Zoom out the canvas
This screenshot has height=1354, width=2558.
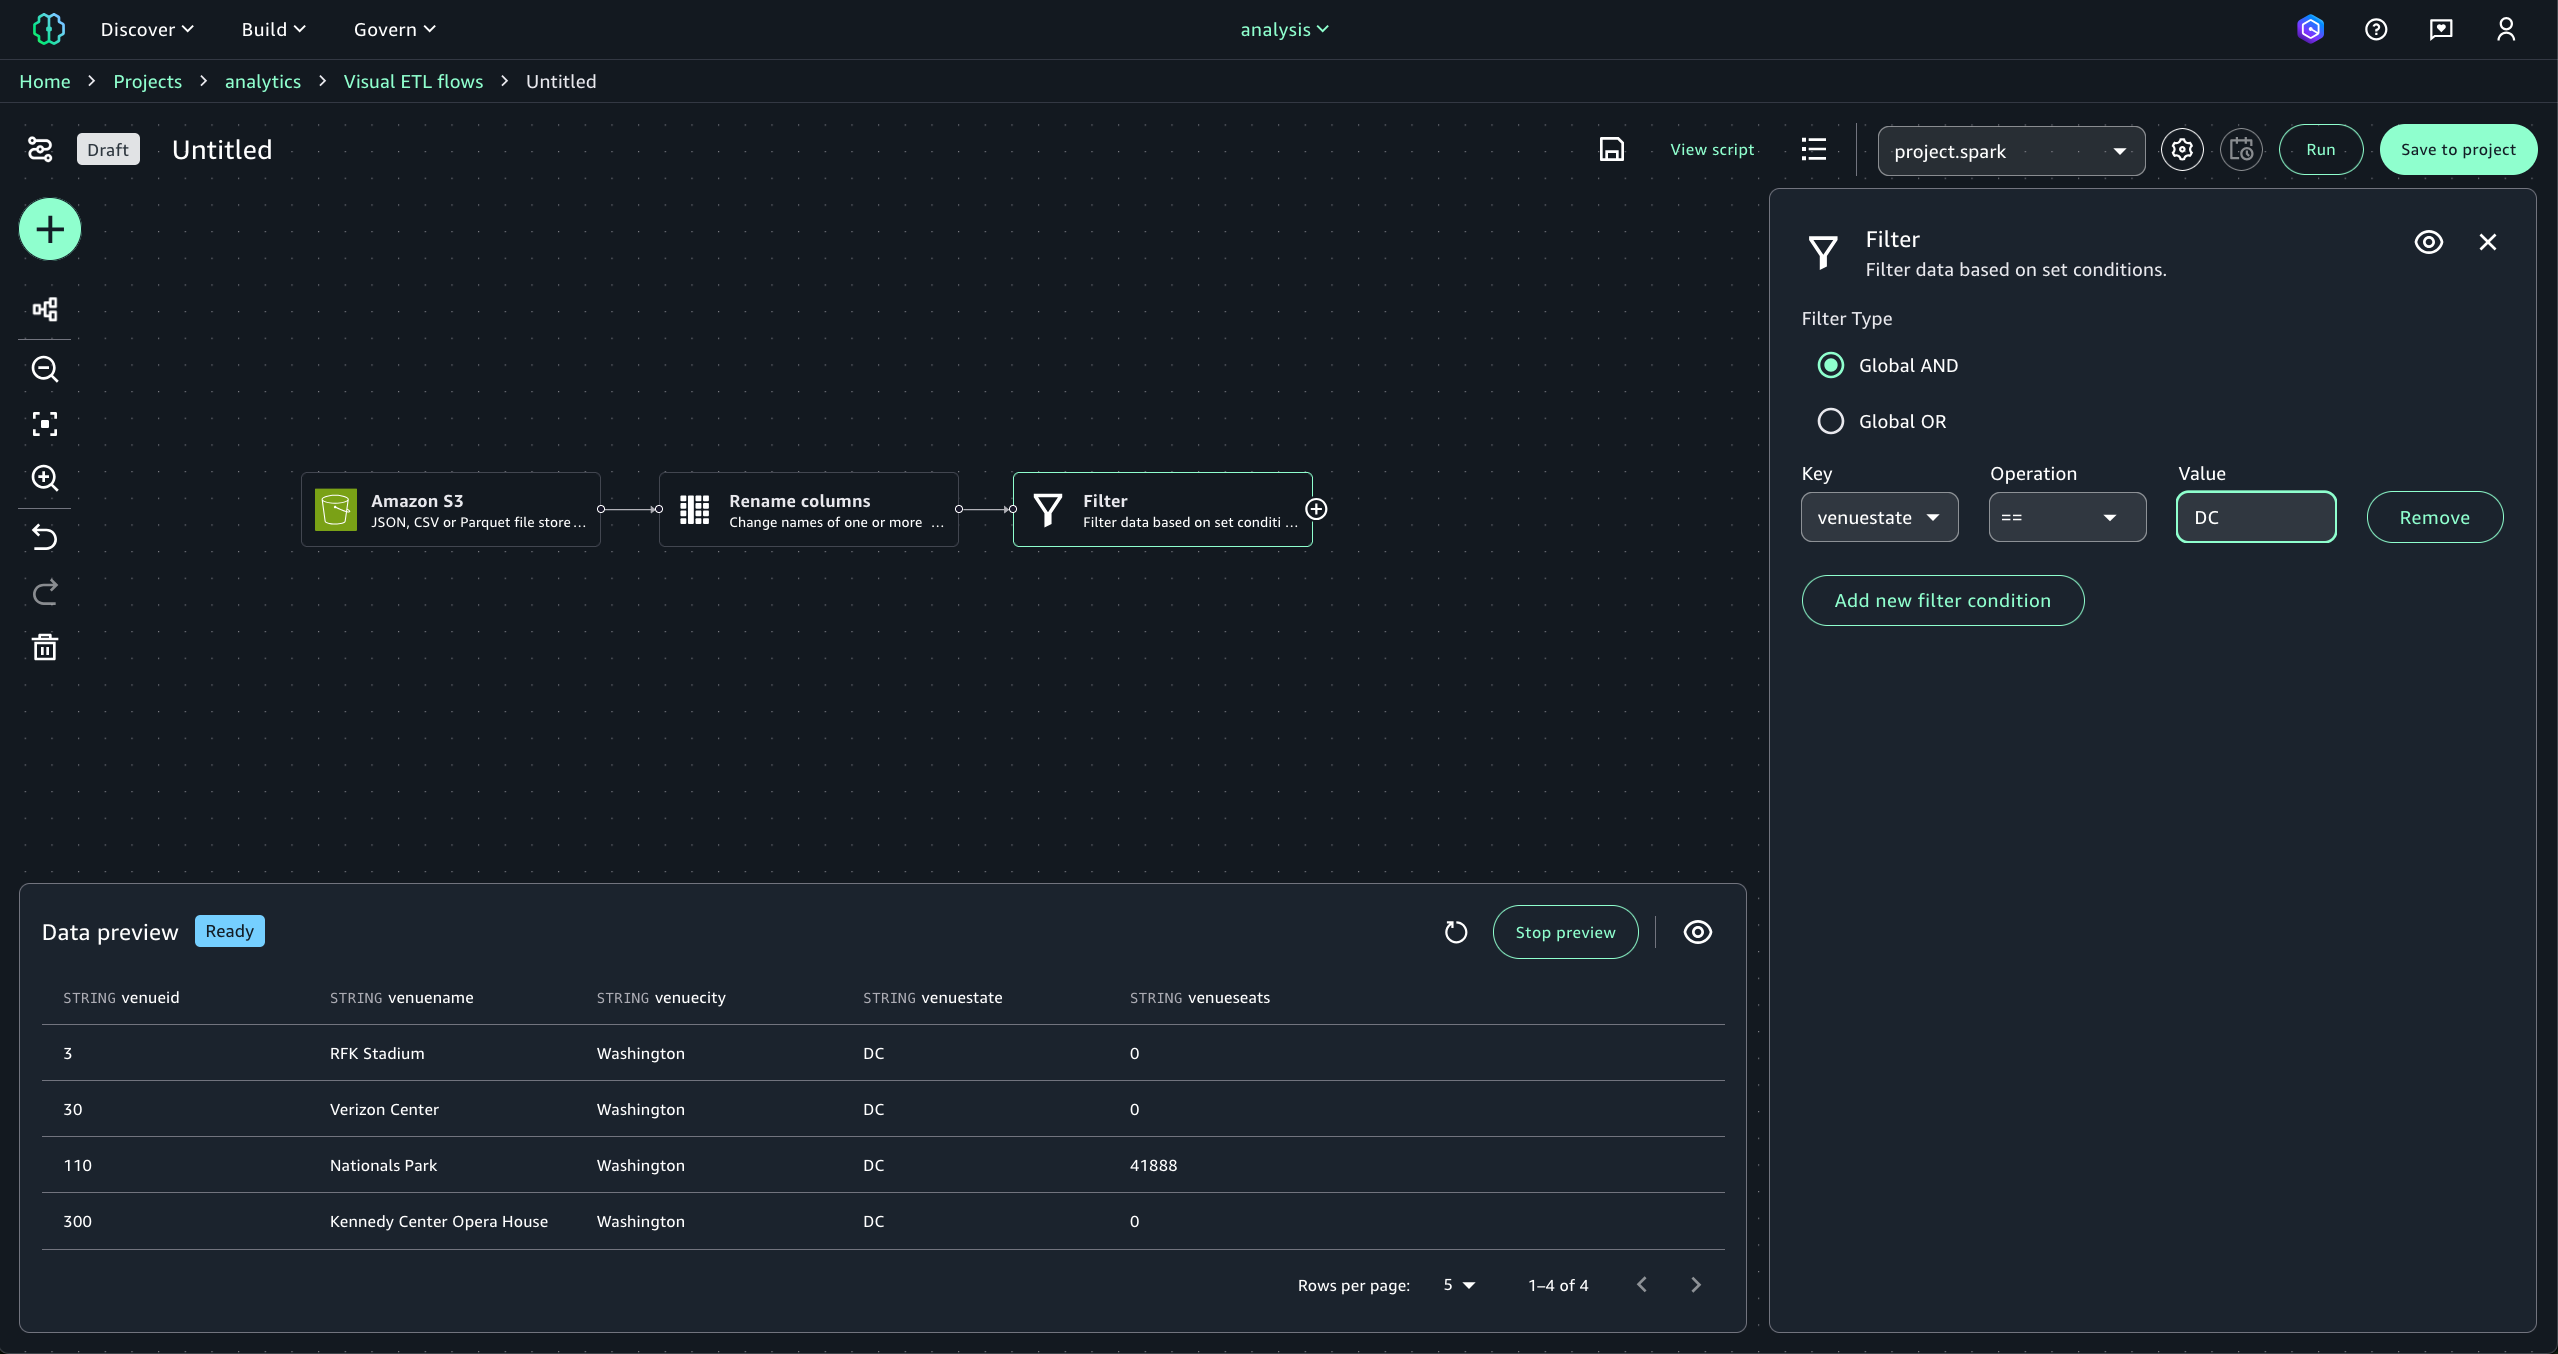click(x=45, y=369)
